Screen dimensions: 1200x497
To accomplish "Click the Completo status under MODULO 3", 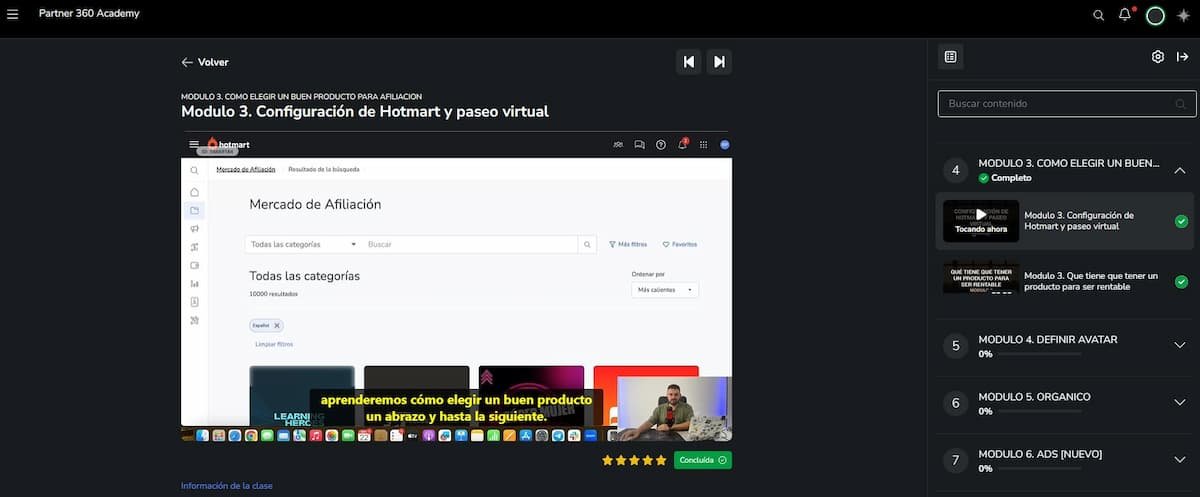I will click(x=1004, y=178).
